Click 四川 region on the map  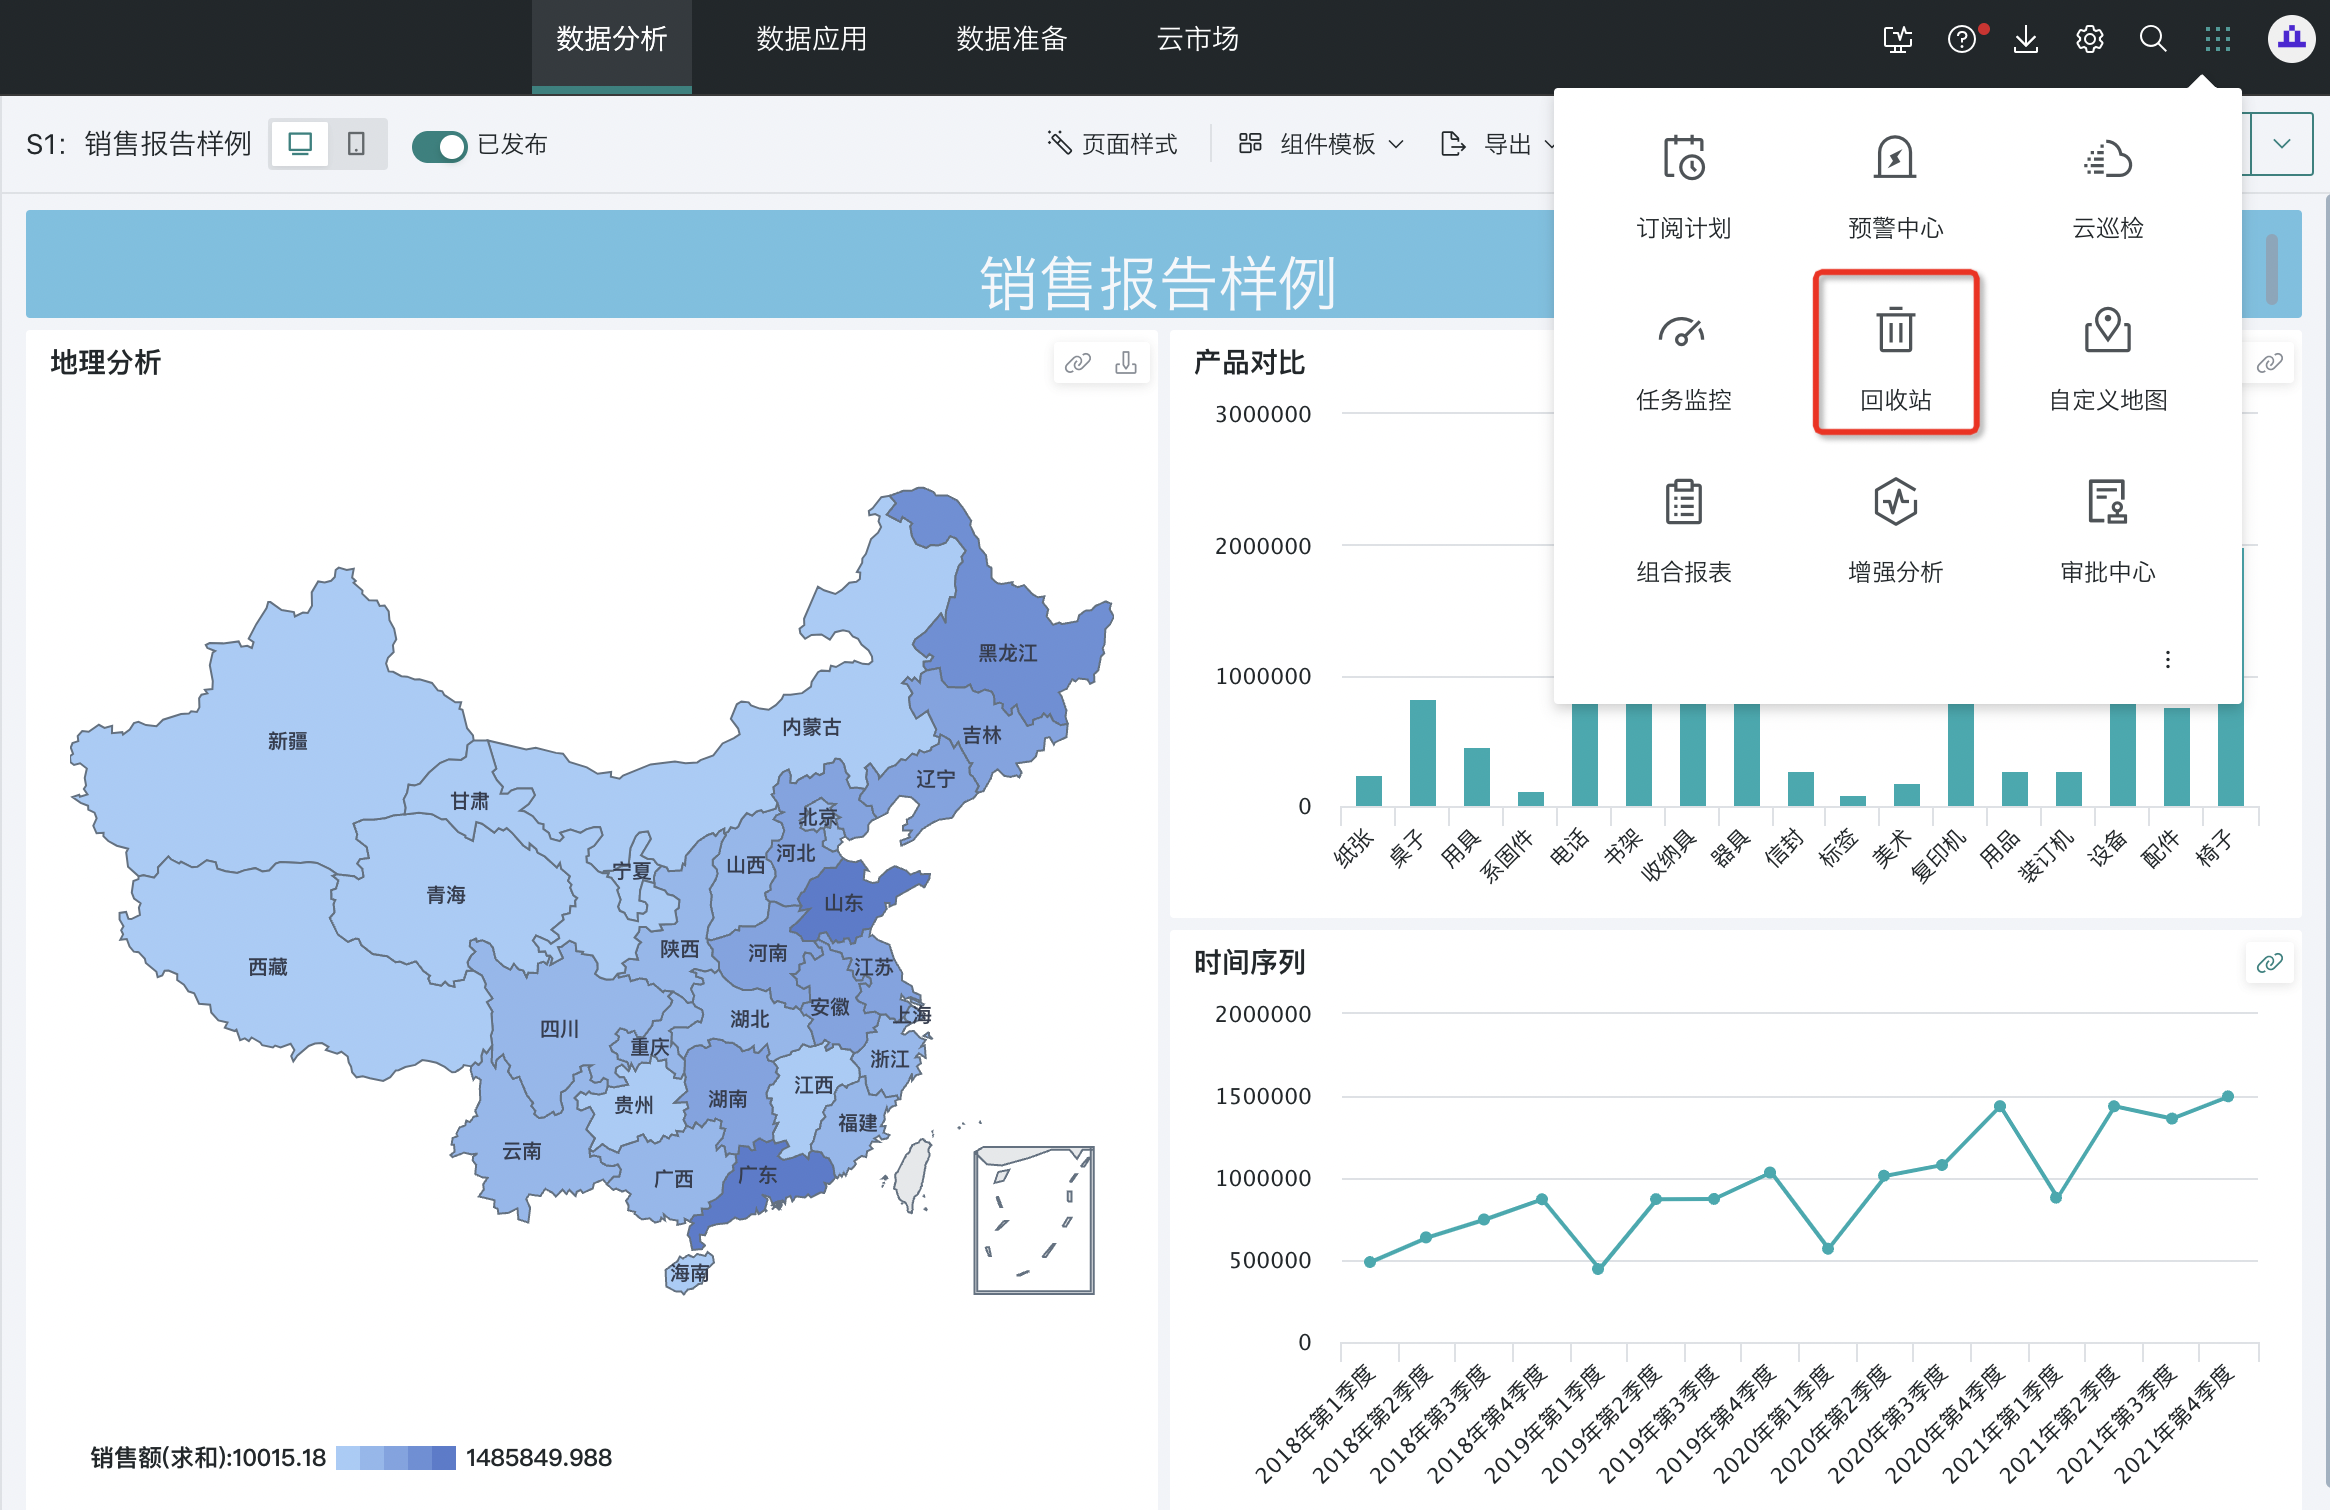coord(559,1029)
